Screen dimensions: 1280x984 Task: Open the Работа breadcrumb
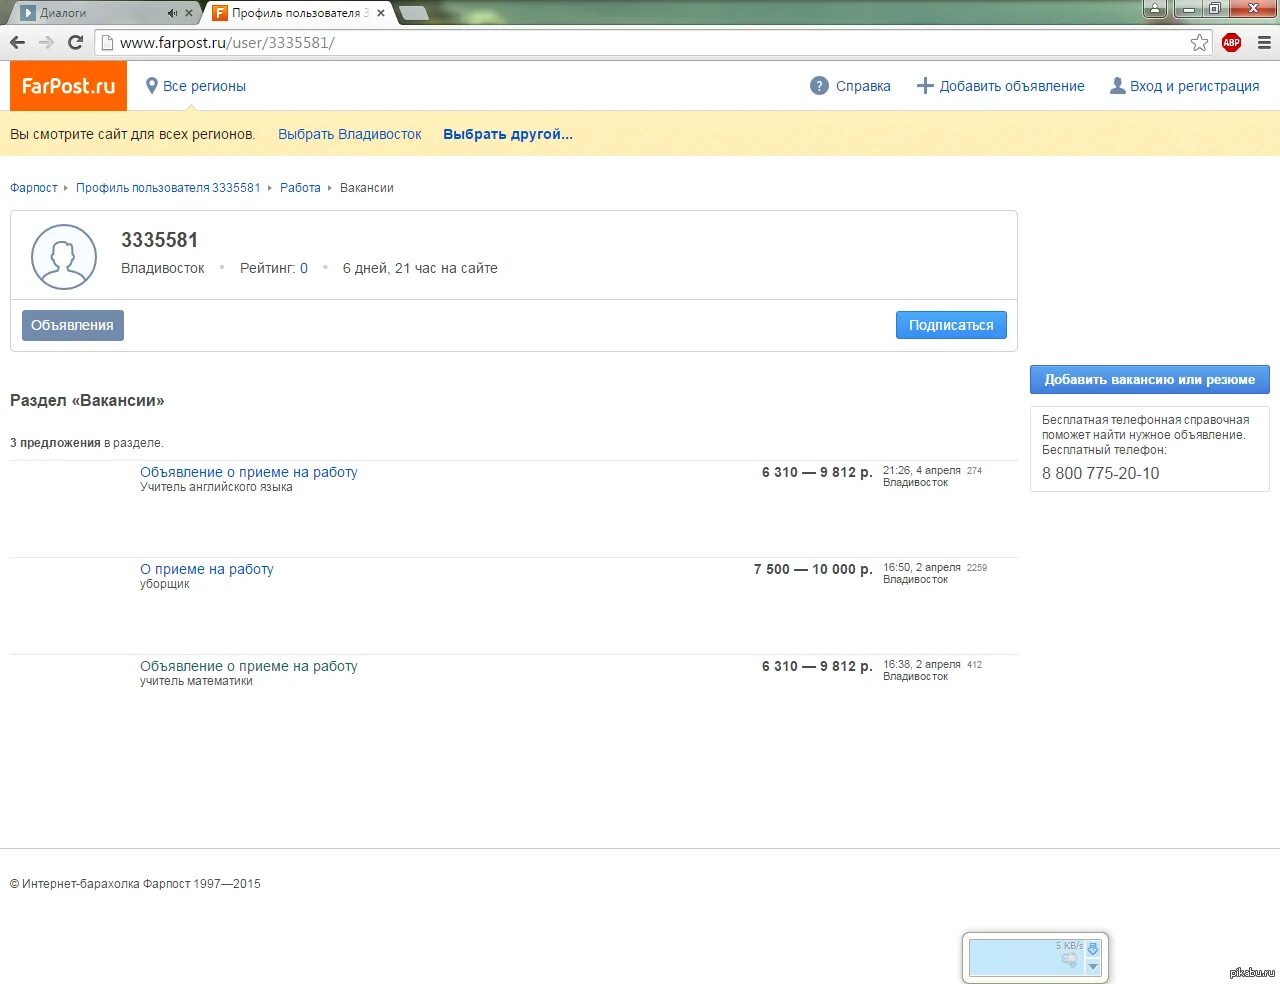tap(300, 188)
